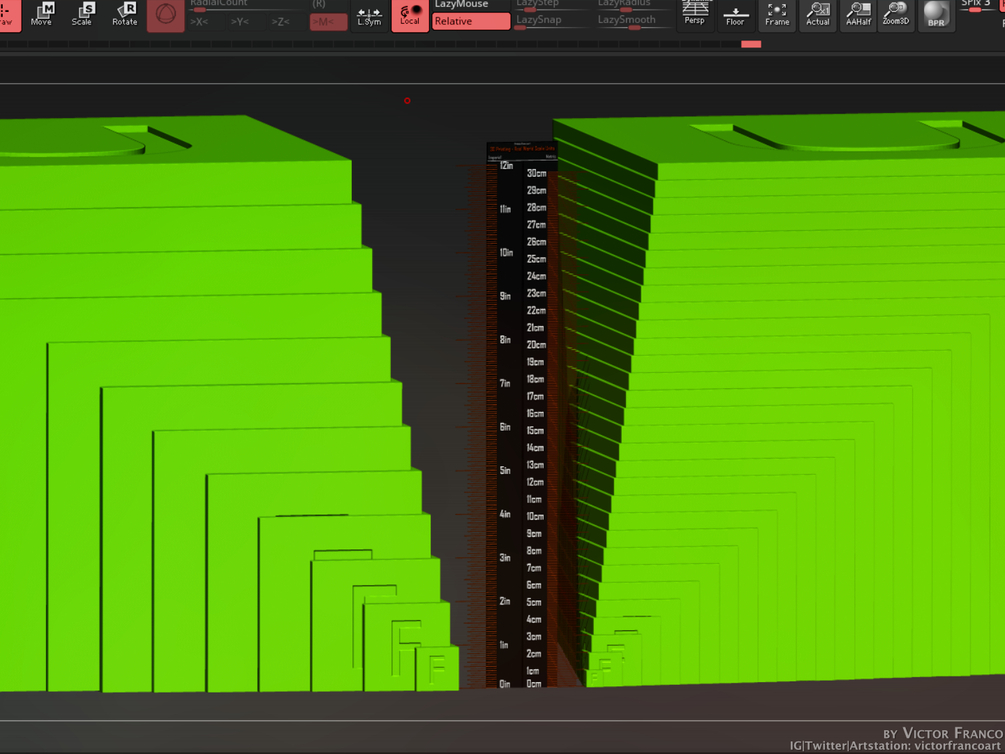Activate the Zoom3D navigation button
The image size is (1005, 754).
pos(896,15)
